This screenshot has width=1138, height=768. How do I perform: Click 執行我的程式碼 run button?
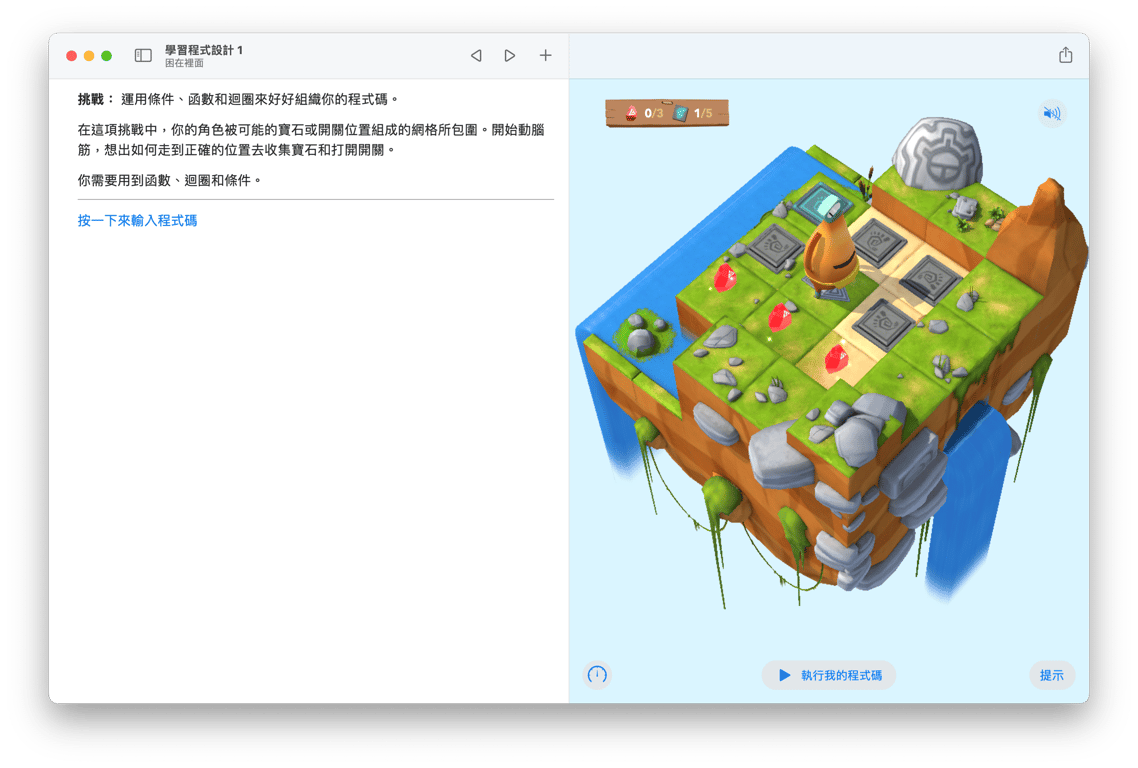(x=829, y=675)
